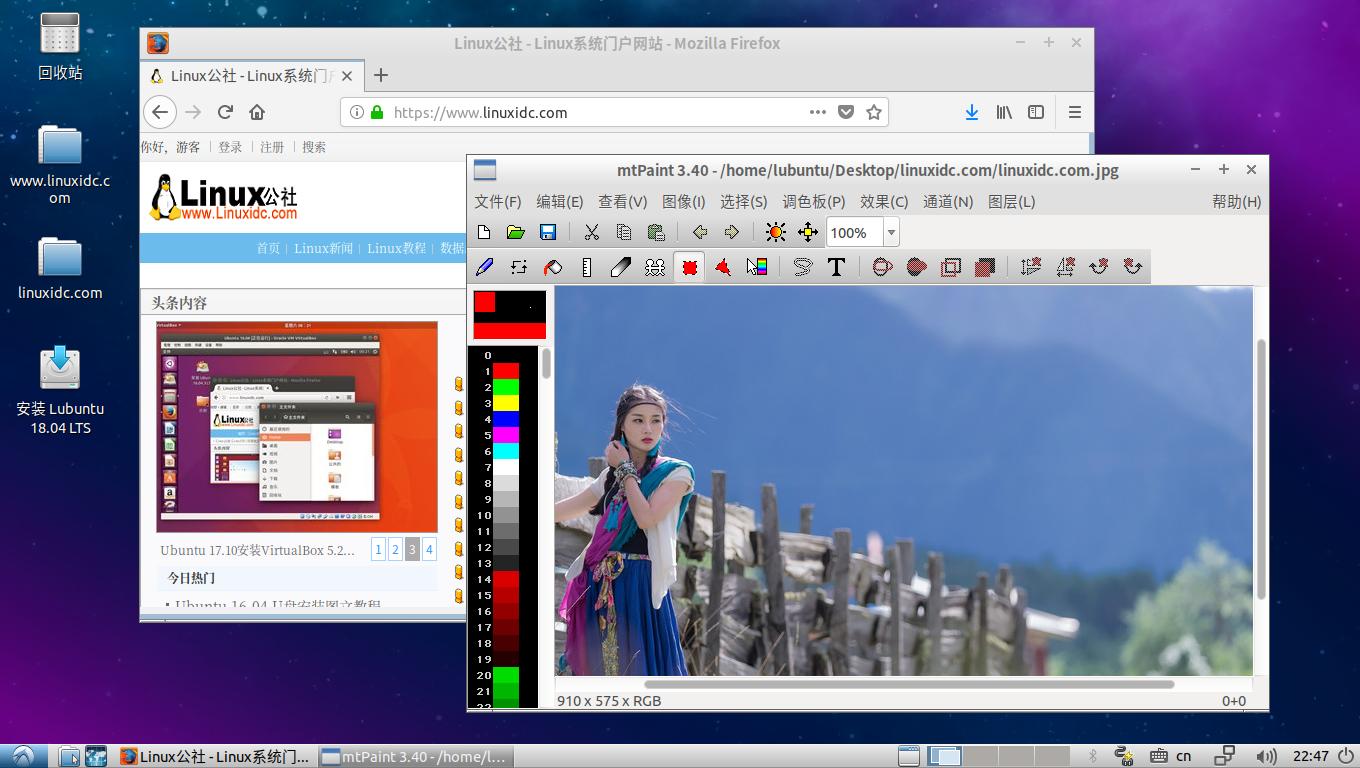Activate the Clone tool
Screen dimensions: 1360x768
(x=655, y=266)
